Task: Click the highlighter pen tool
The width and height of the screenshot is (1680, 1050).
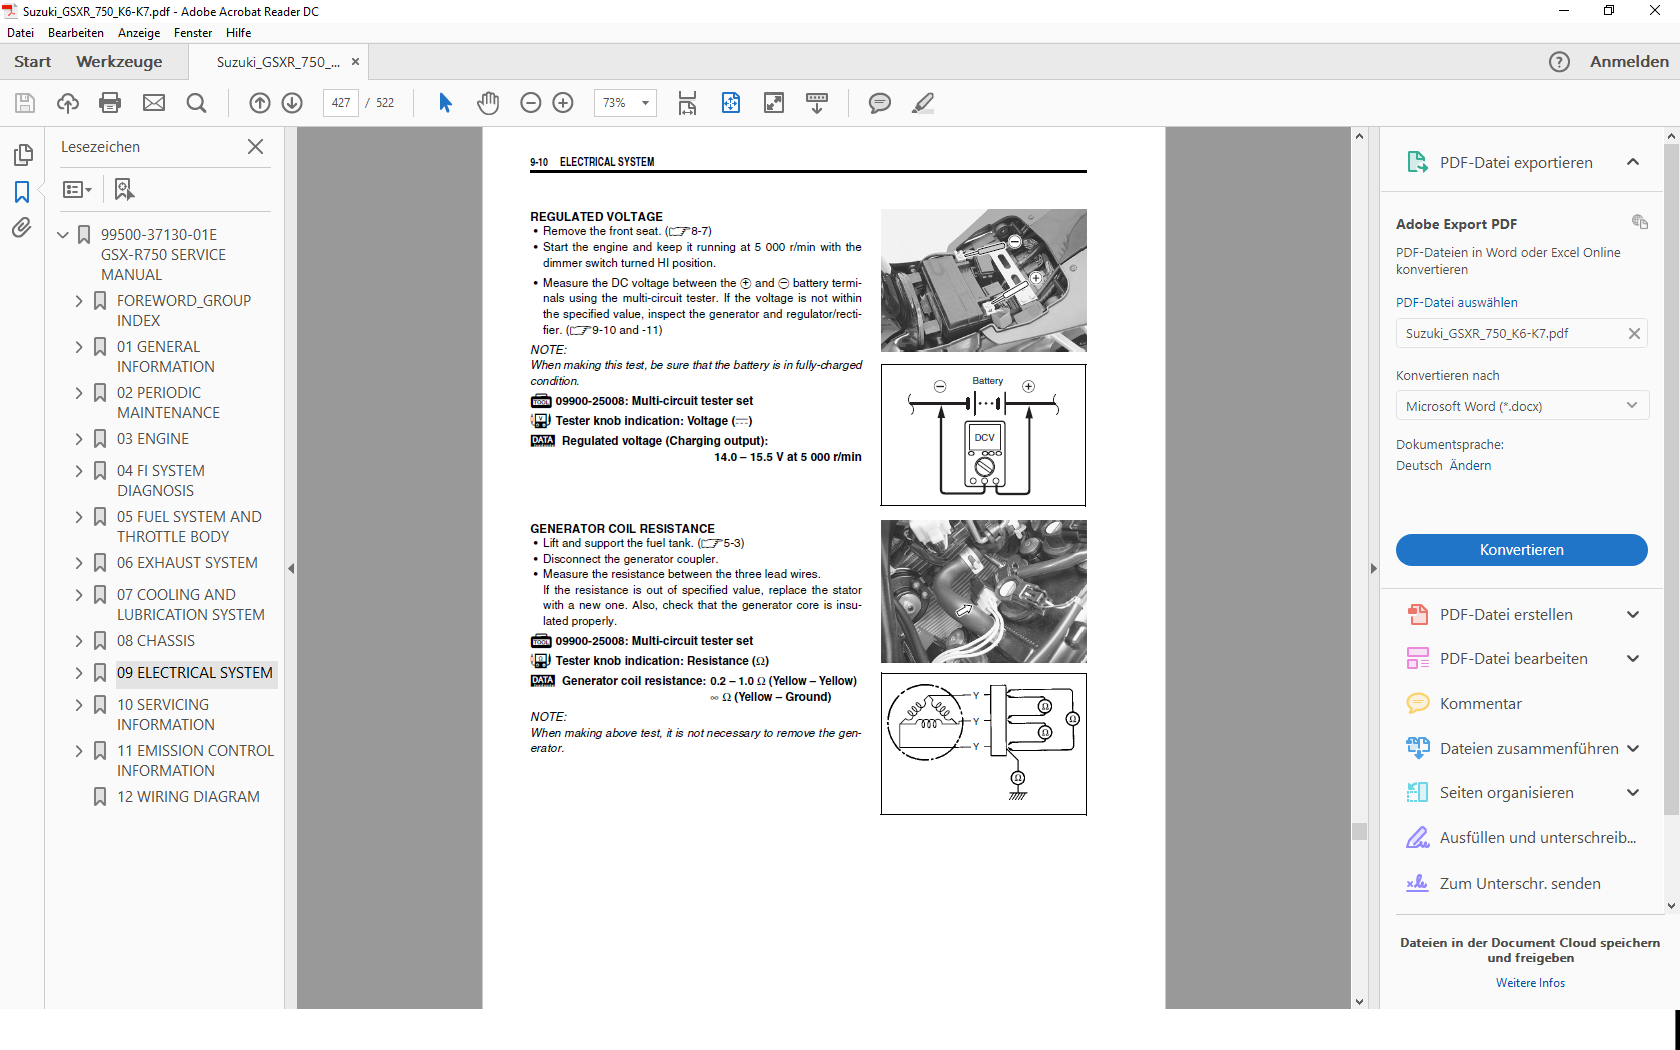Action: click(923, 103)
